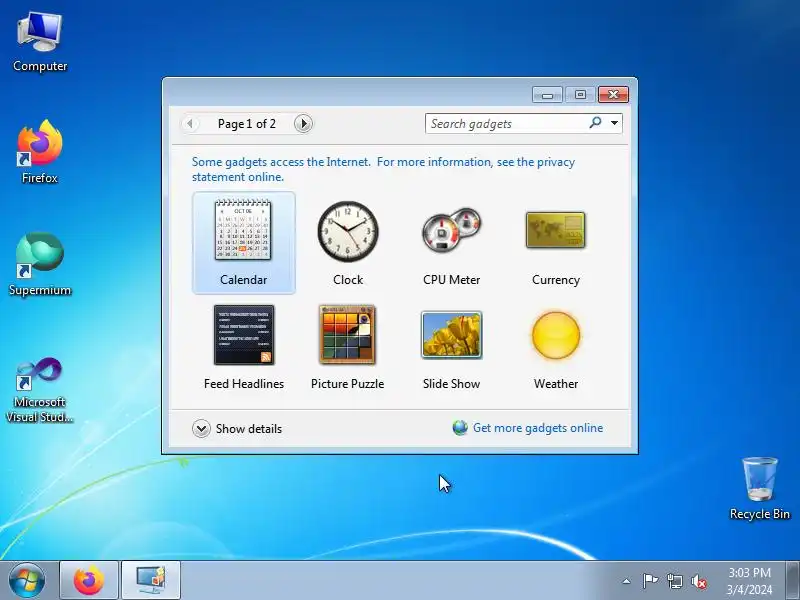This screenshot has width=800, height=600.
Task: Open Firefox from the taskbar
Action: (89, 581)
